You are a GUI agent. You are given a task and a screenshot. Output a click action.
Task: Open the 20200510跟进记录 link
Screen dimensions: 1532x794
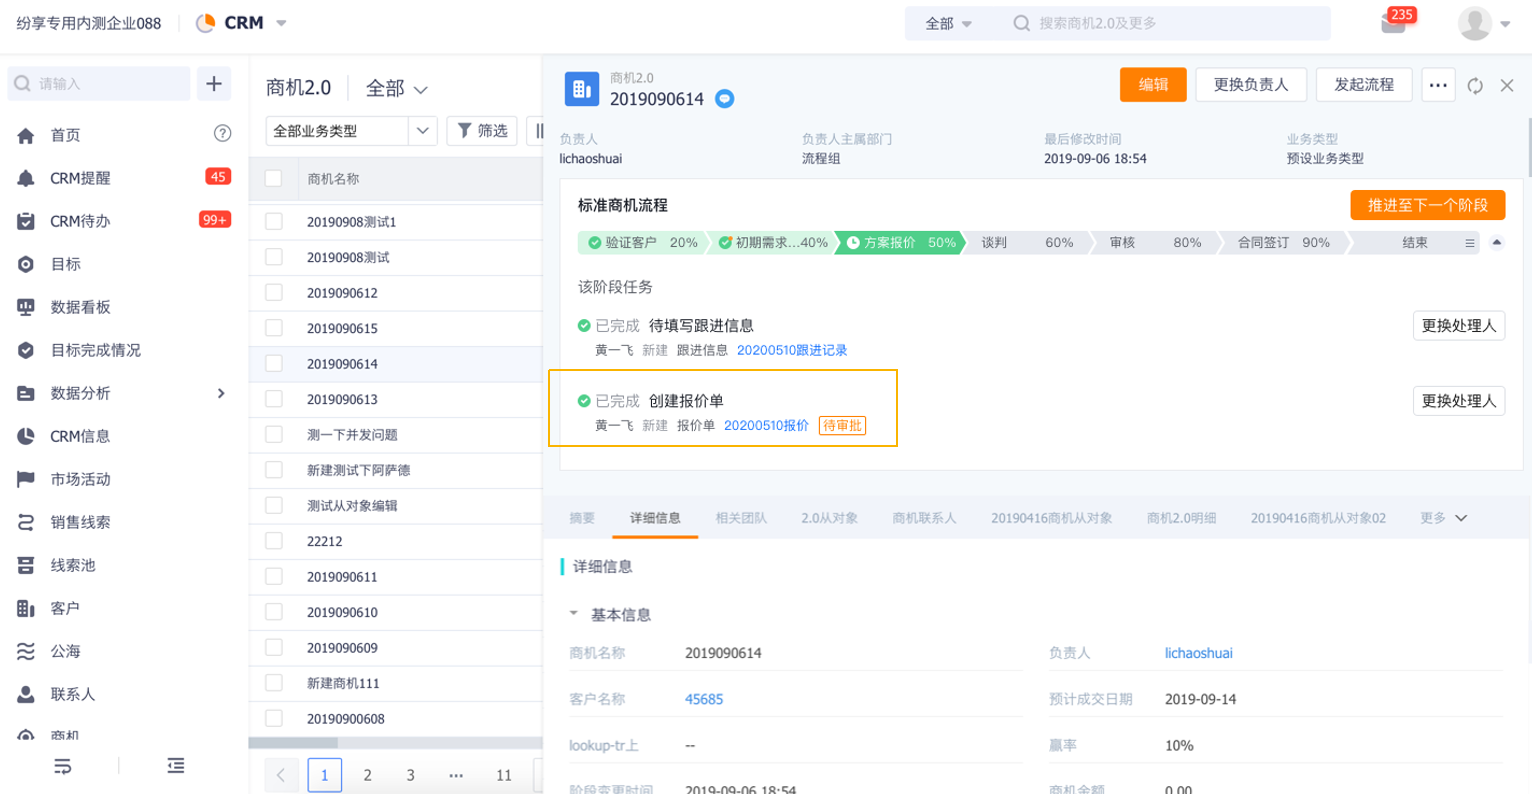[x=792, y=350]
